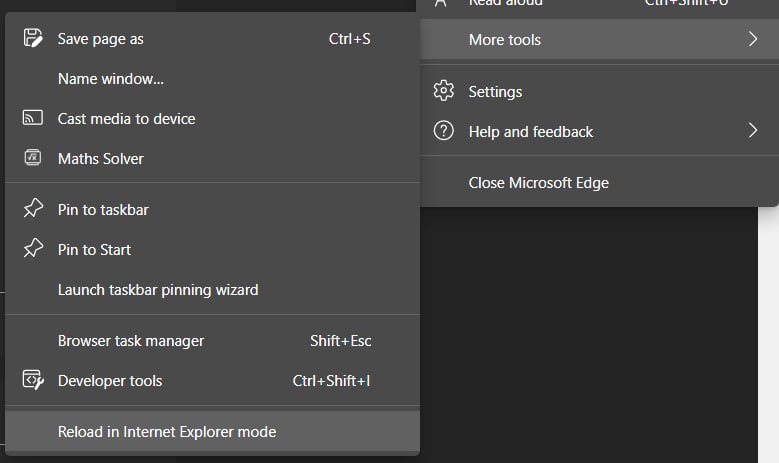Open Developer tools entry
The width and height of the screenshot is (779, 463).
(213, 381)
